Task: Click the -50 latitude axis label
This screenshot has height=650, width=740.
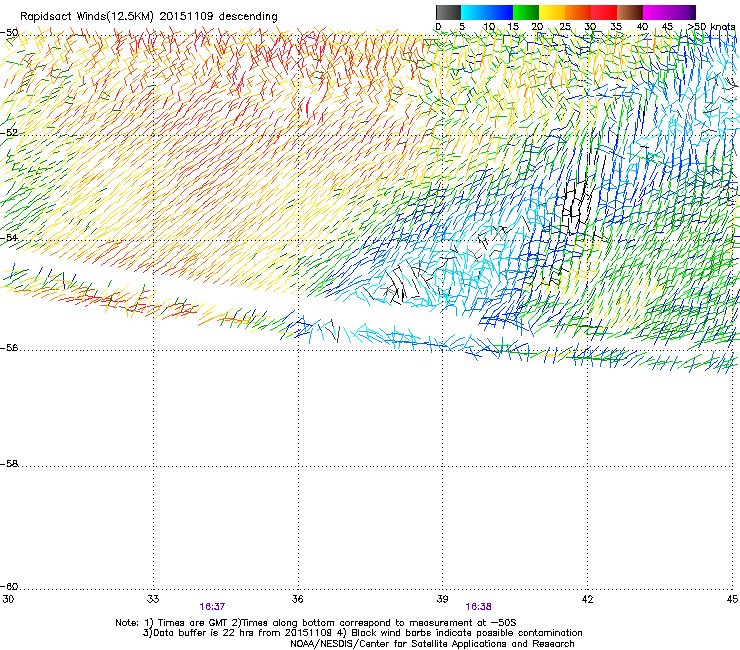Action: [x=9, y=33]
